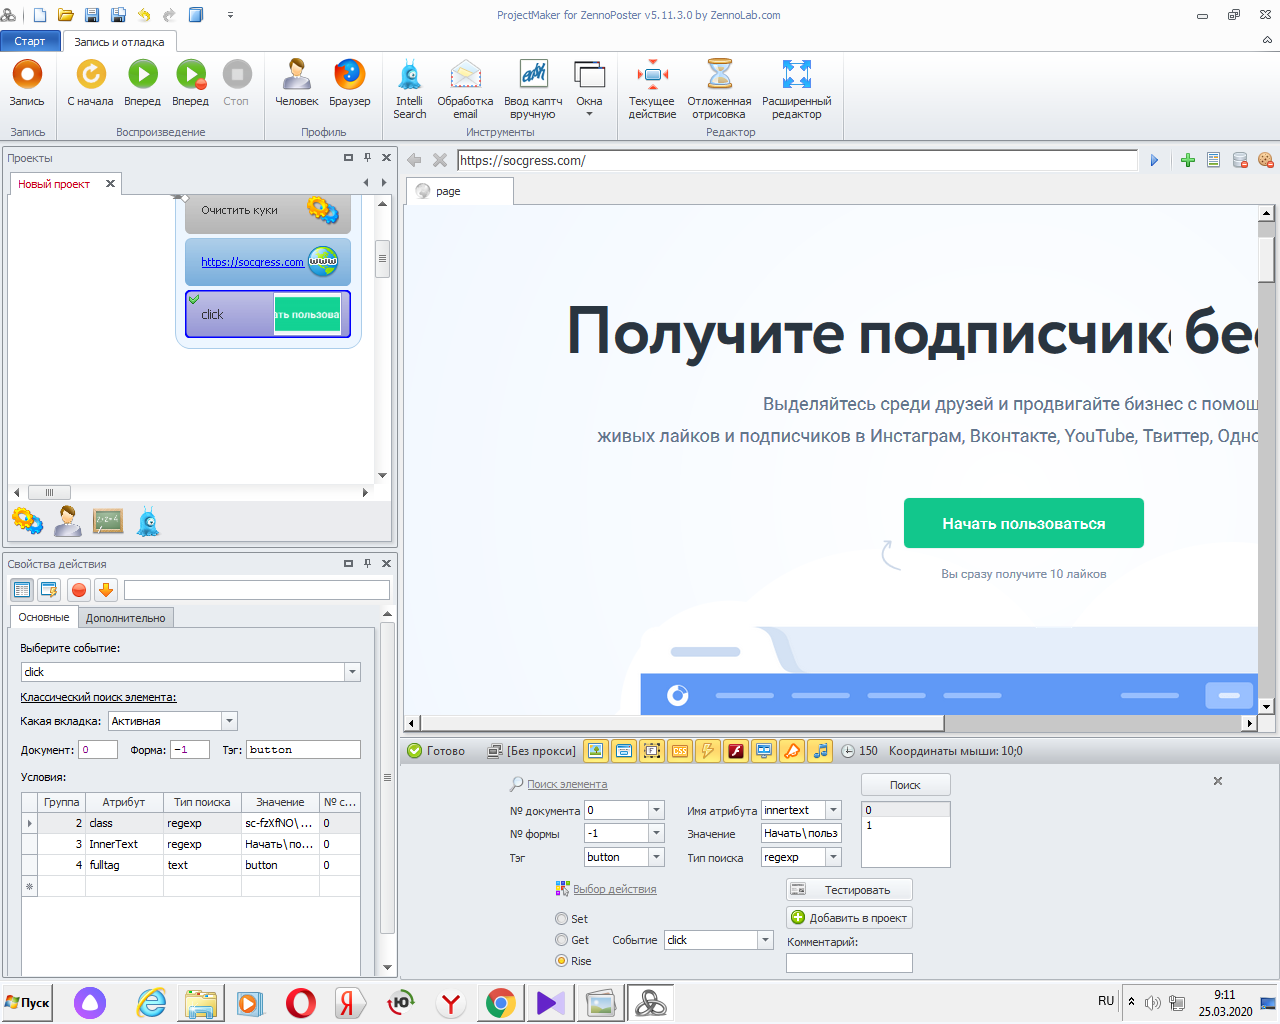Click the chalkboard logic icon below project
1280x1024 pixels.
[x=108, y=521]
